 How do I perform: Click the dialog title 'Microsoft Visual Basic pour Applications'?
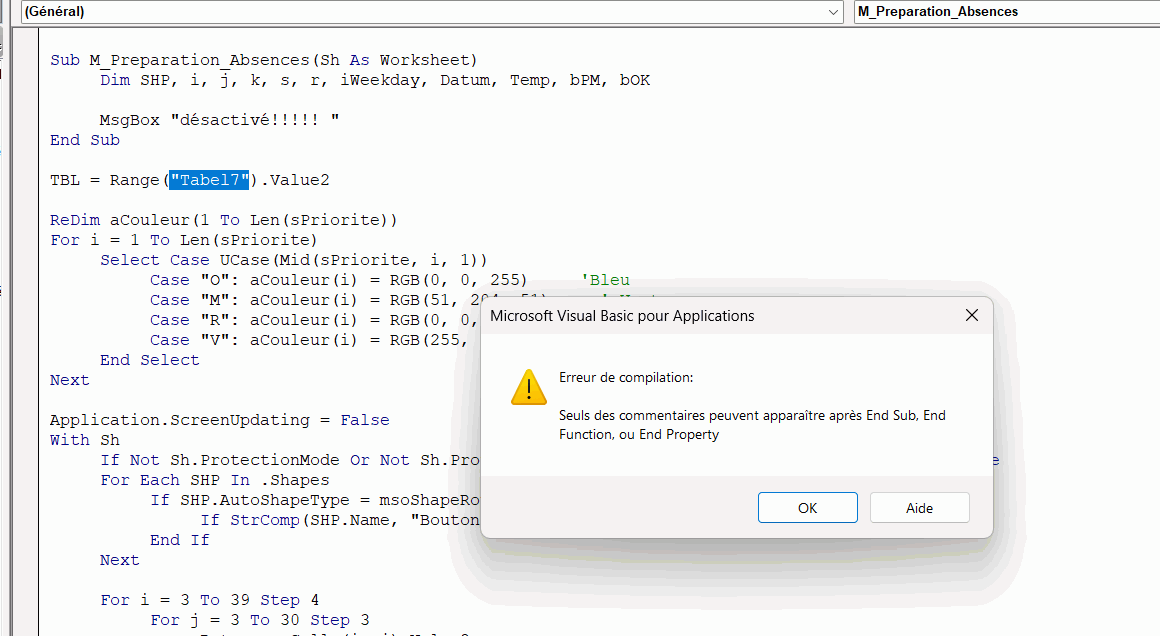pyautogui.click(x=622, y=316)
